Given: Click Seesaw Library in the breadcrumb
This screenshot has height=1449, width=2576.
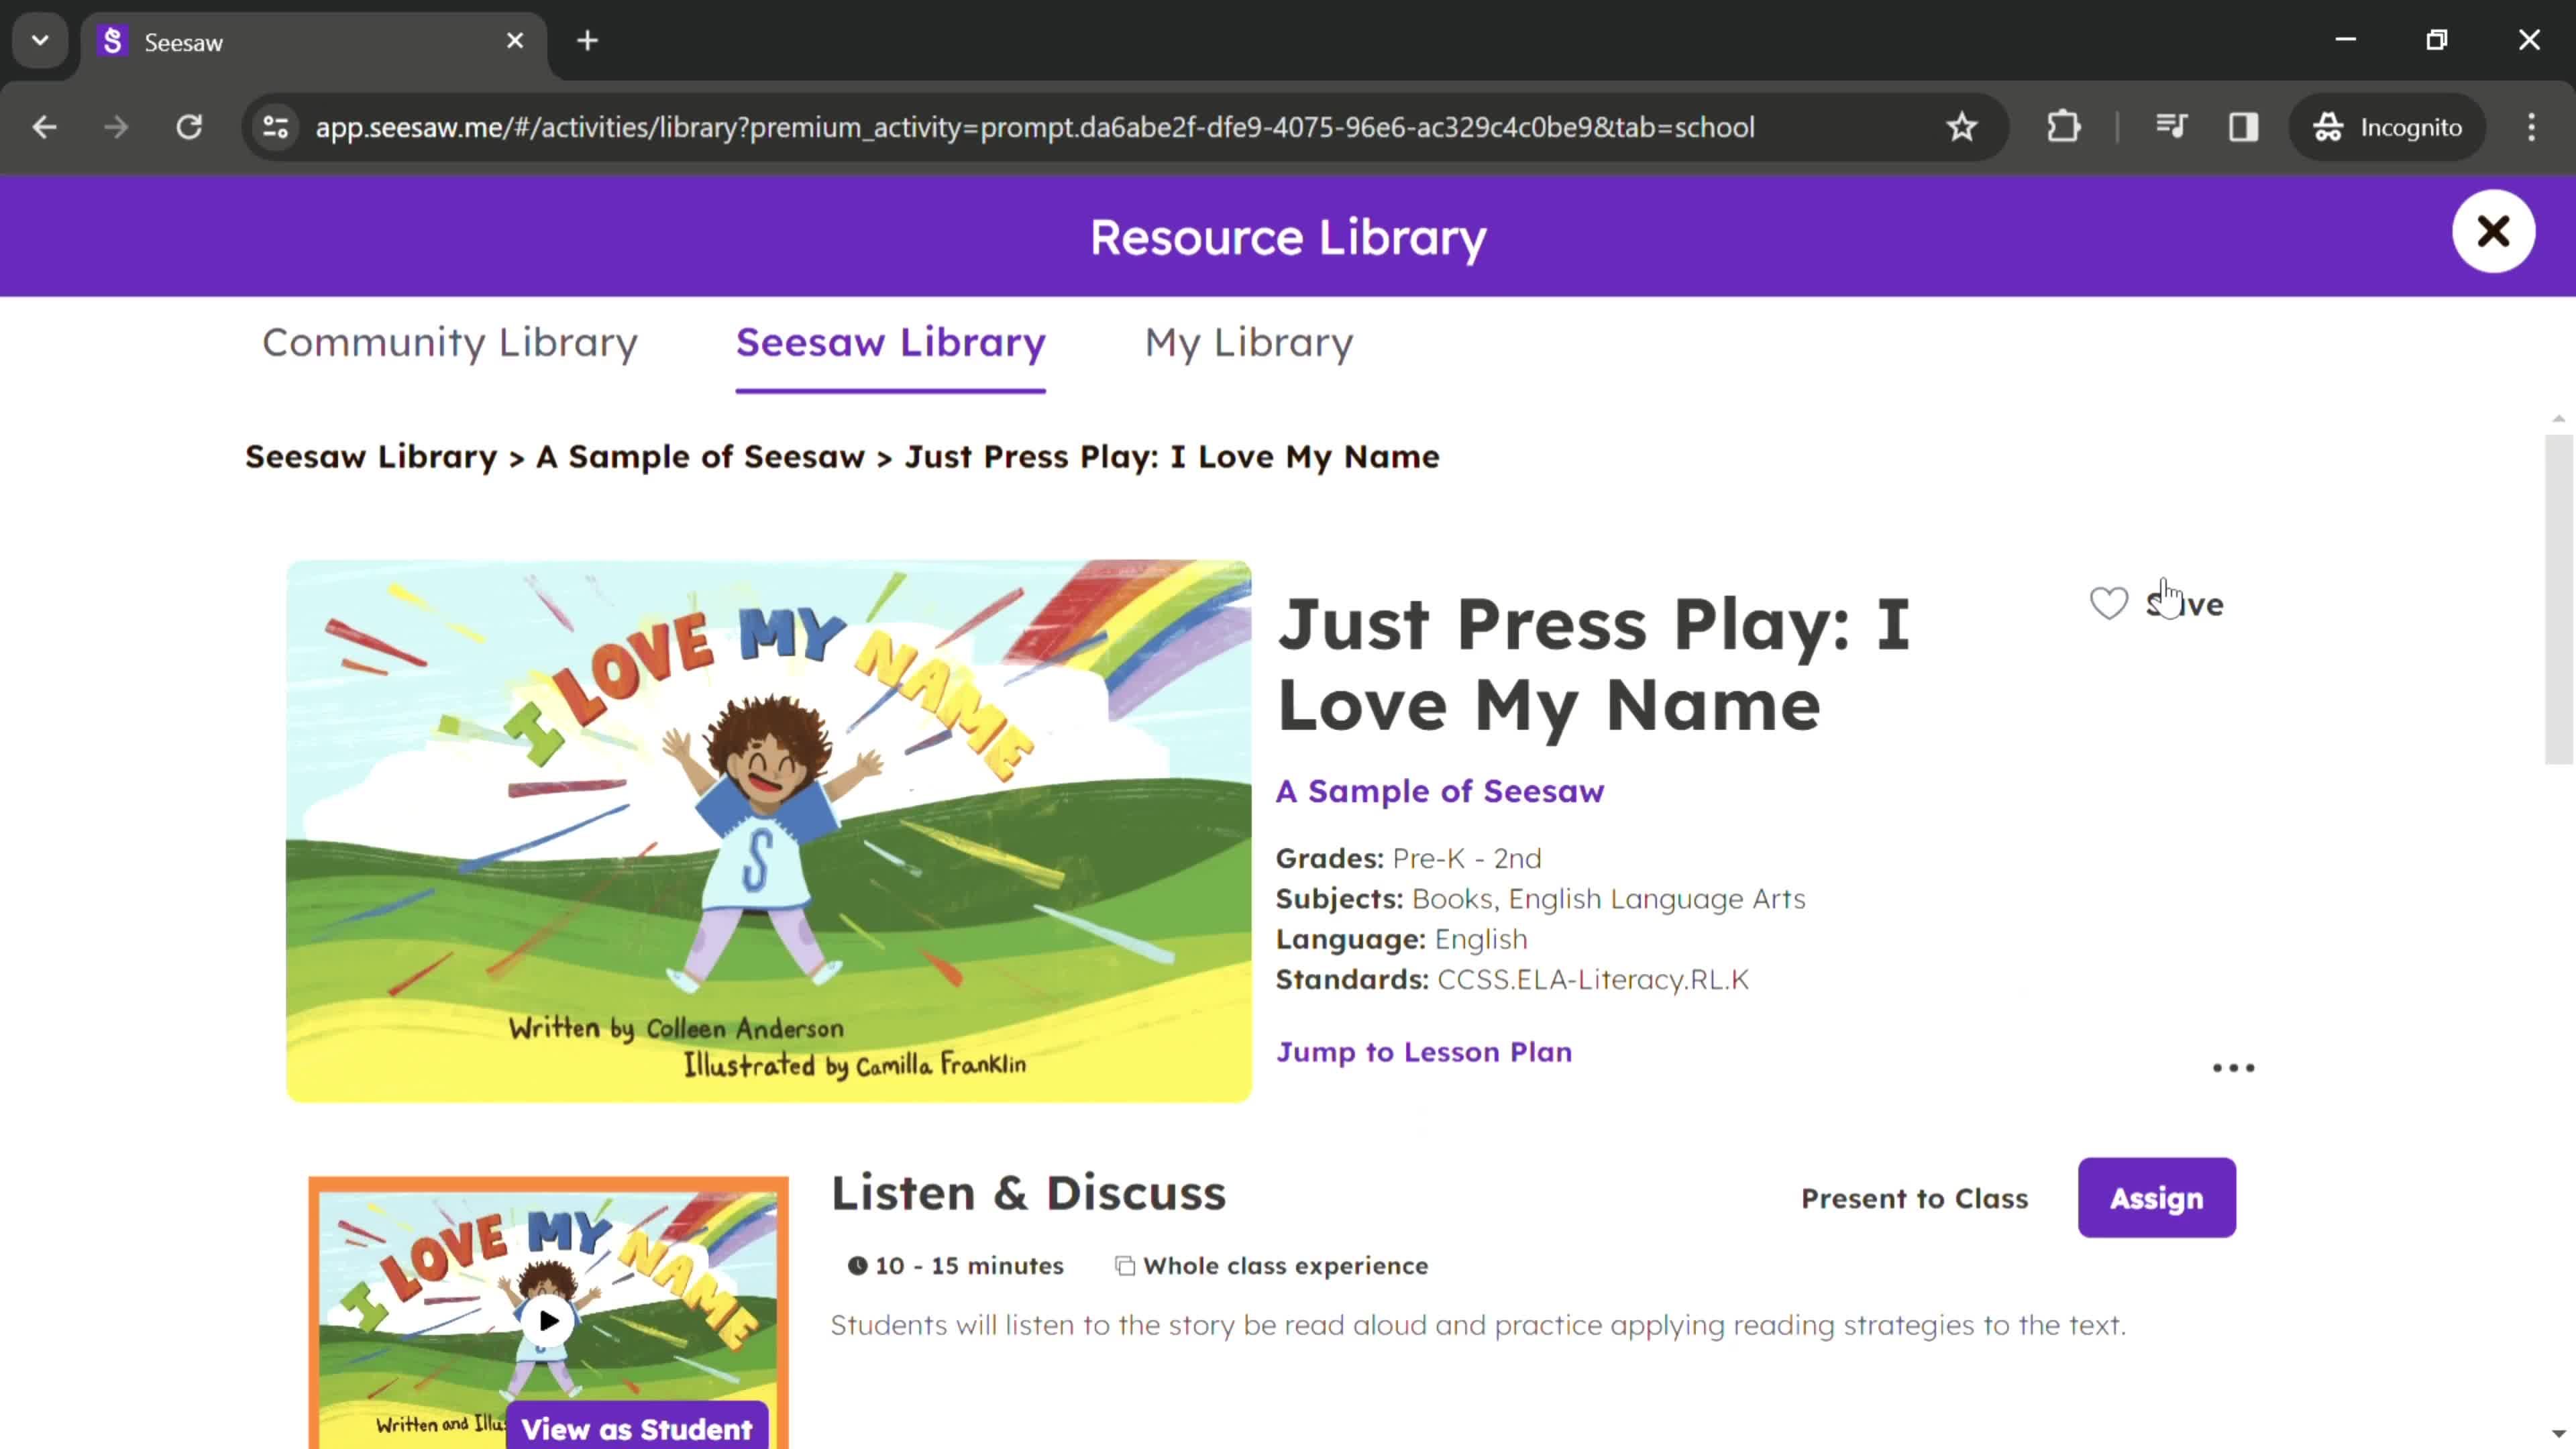Looking at the screenshot, I should pos(371,457).
